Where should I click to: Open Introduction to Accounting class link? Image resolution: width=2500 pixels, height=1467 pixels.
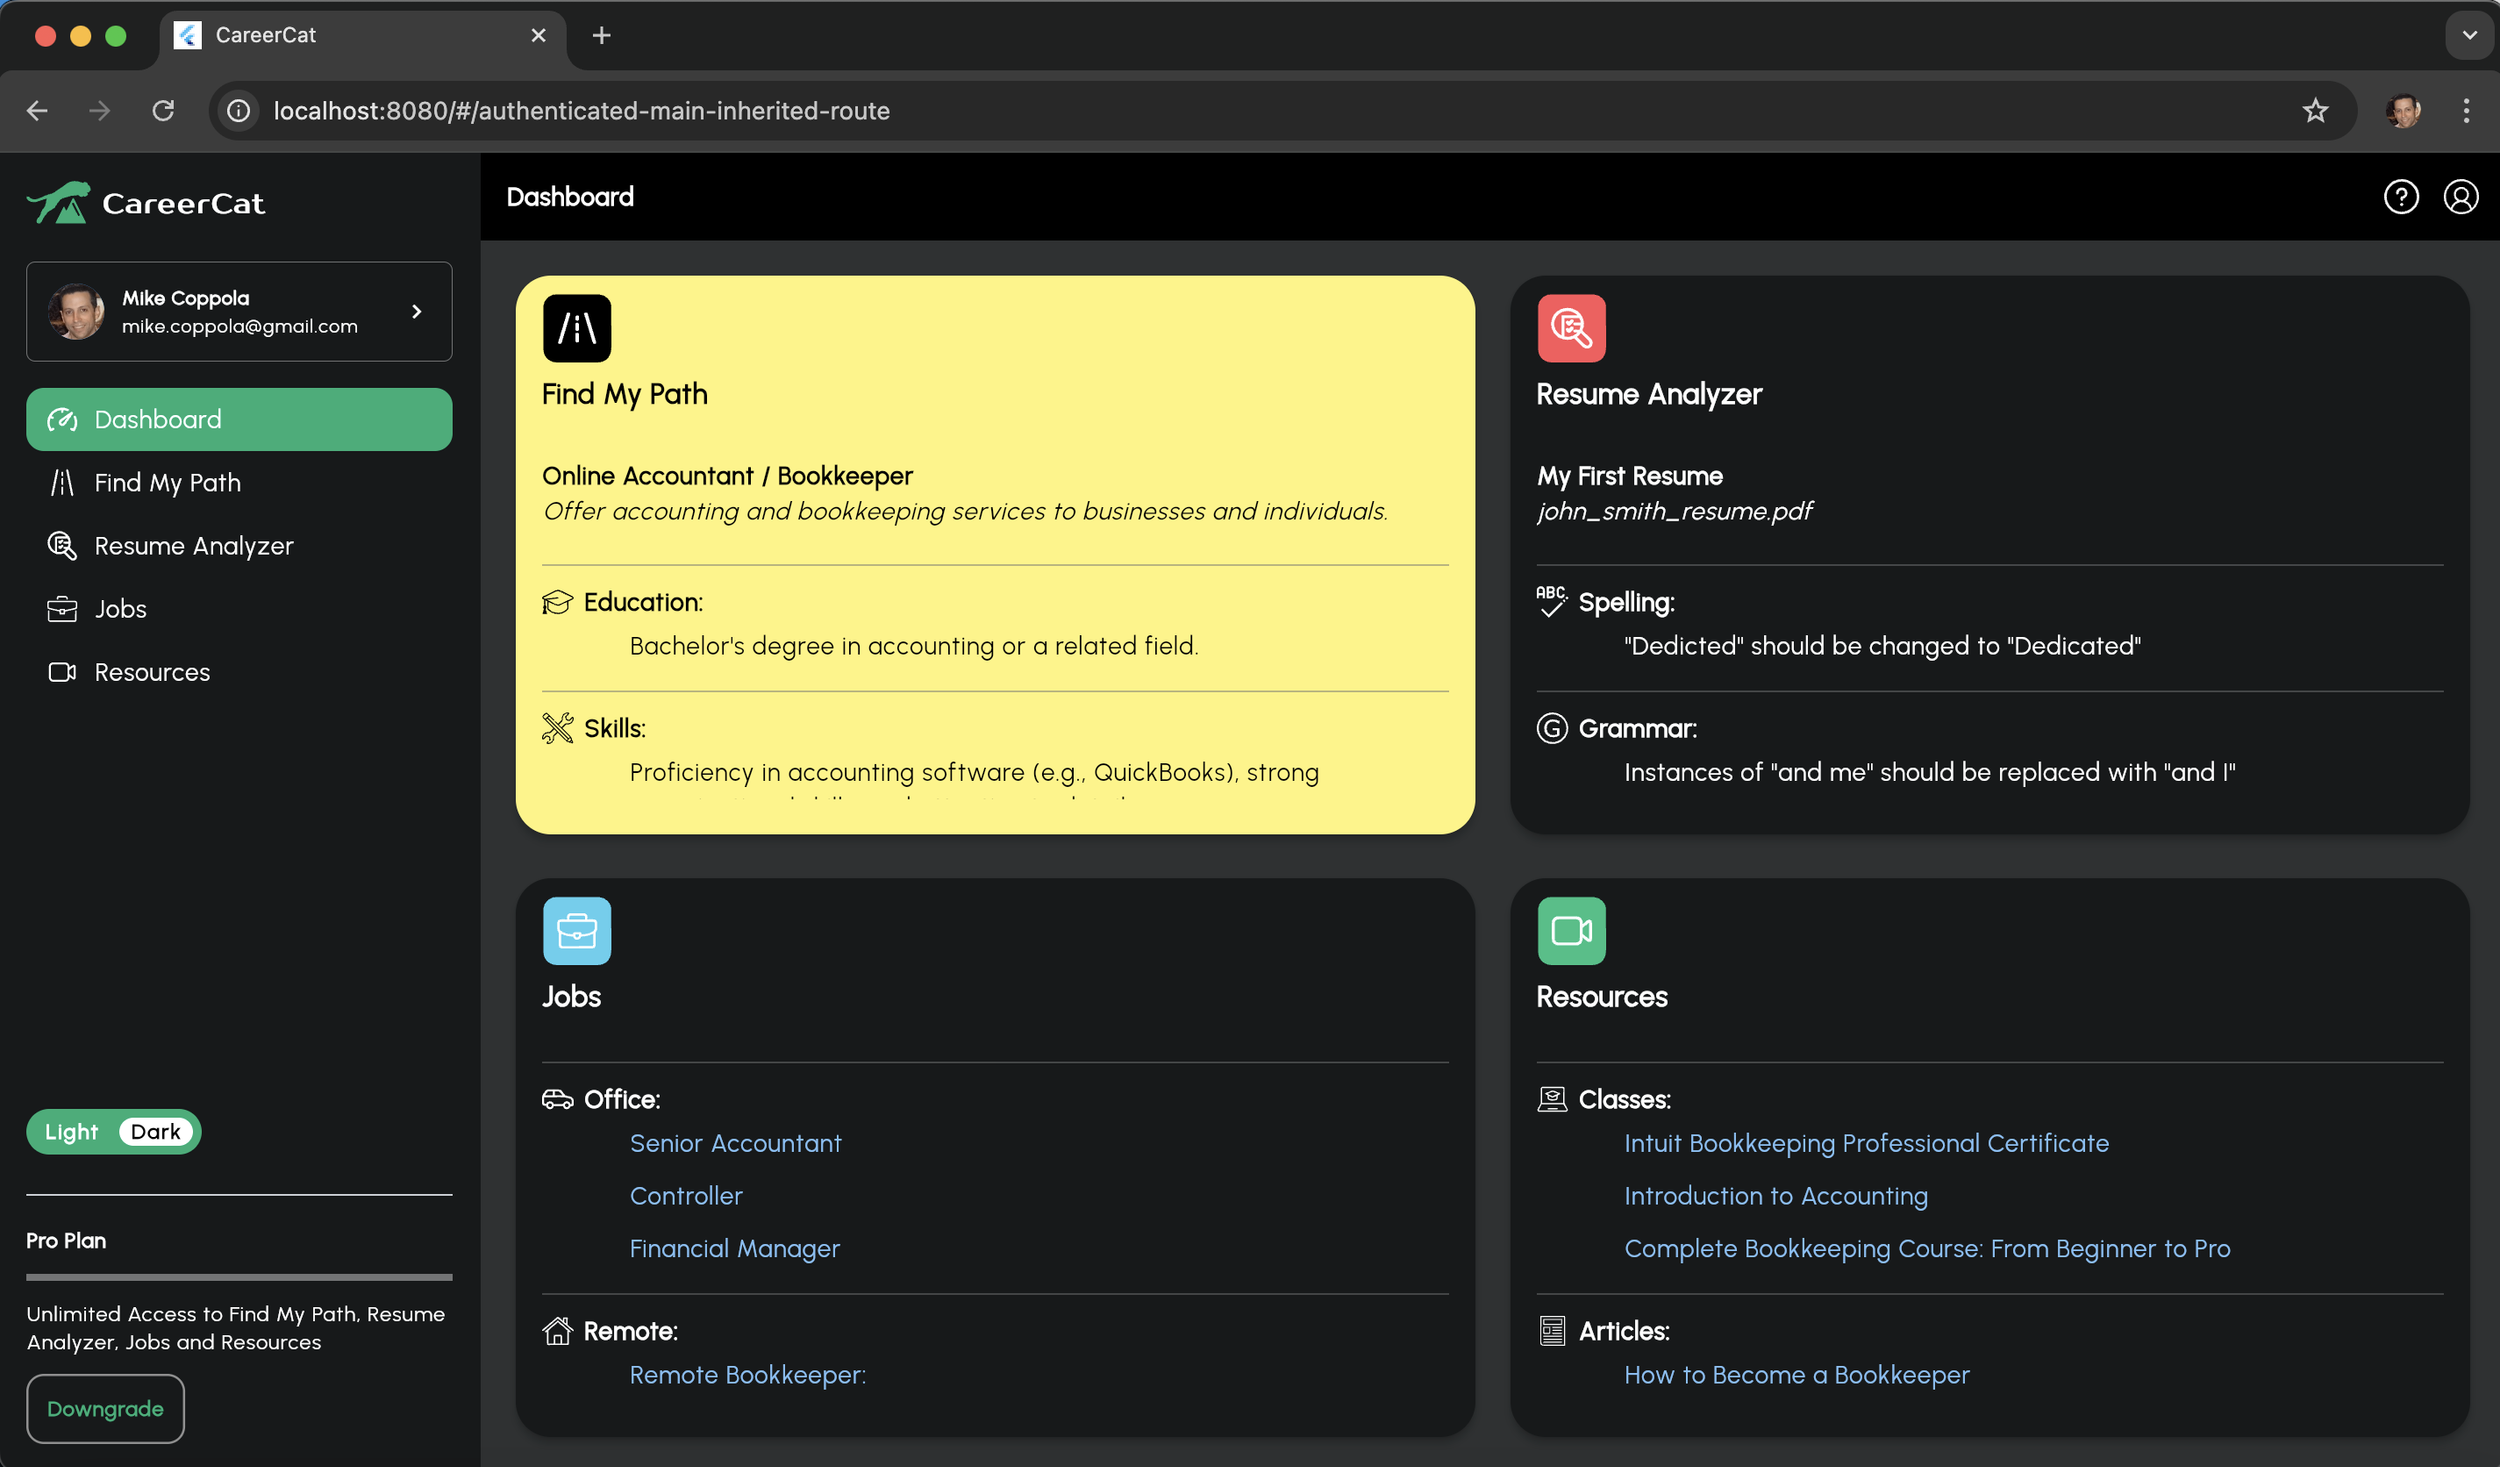(x=1775, y=1196)
